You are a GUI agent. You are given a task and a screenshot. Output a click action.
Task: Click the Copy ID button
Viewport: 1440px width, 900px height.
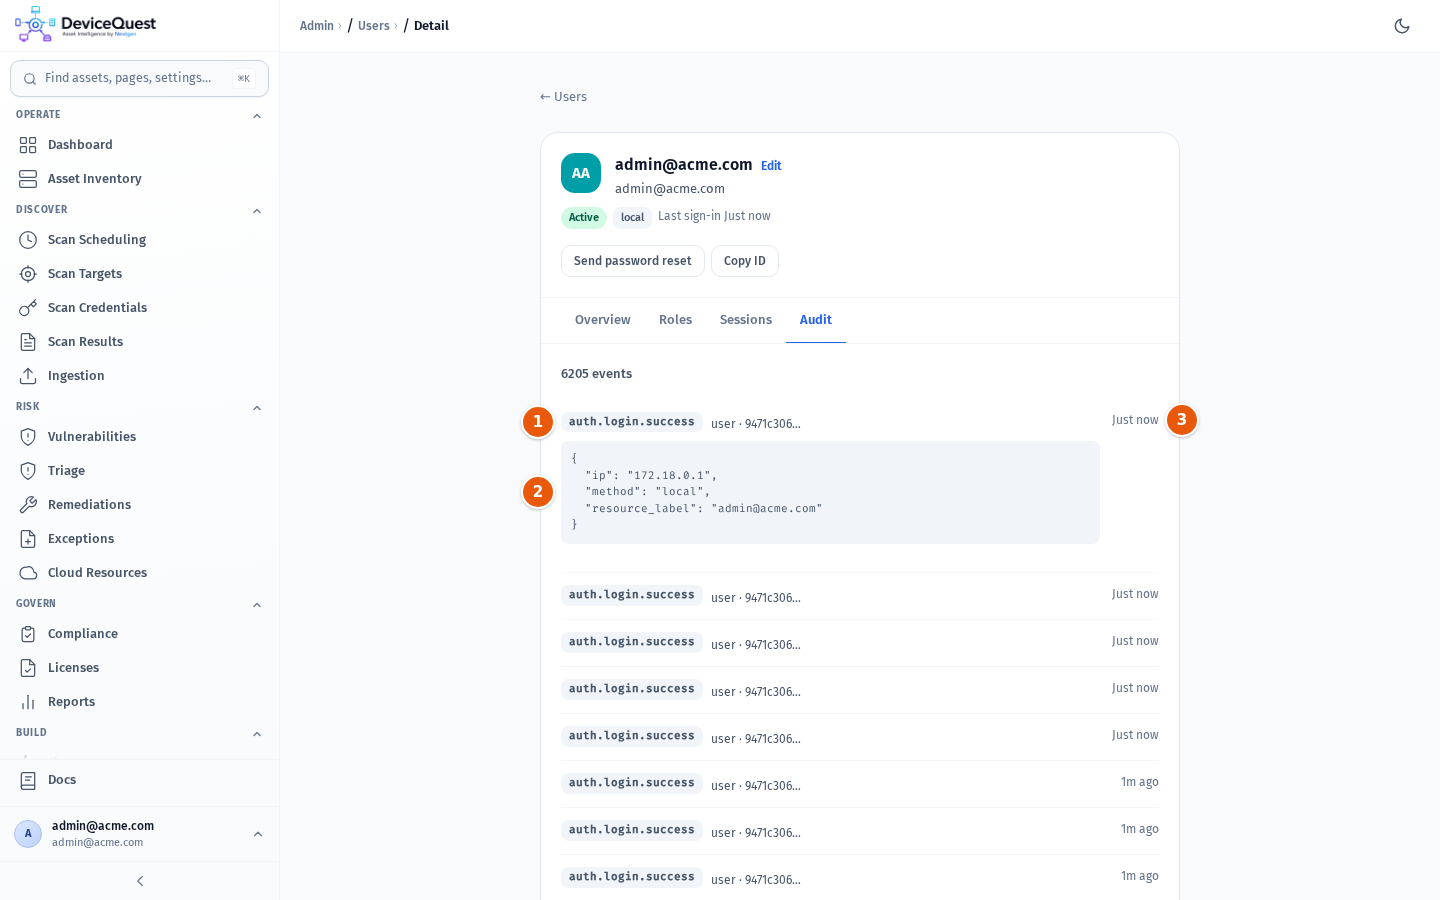tap(745, 261)
